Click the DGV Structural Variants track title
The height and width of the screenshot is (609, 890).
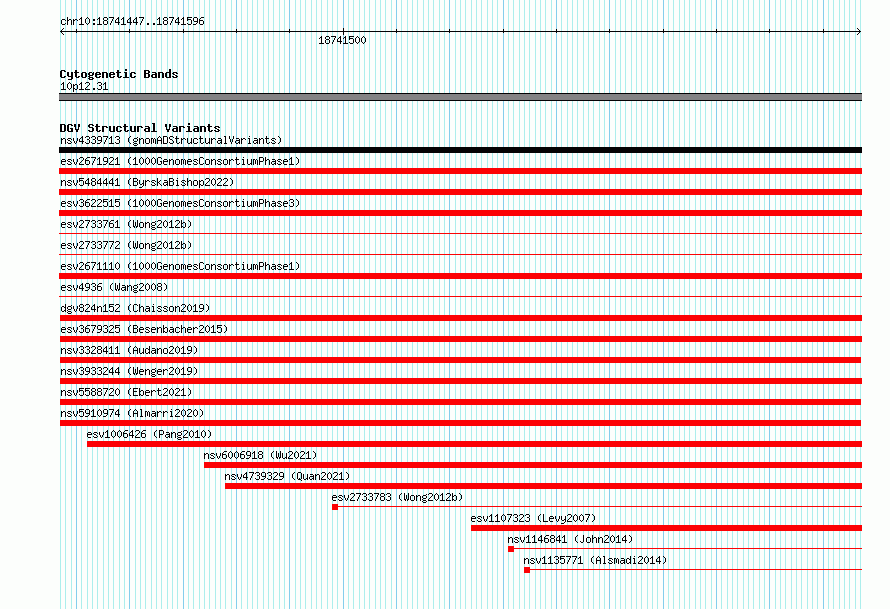coord(140,128)
